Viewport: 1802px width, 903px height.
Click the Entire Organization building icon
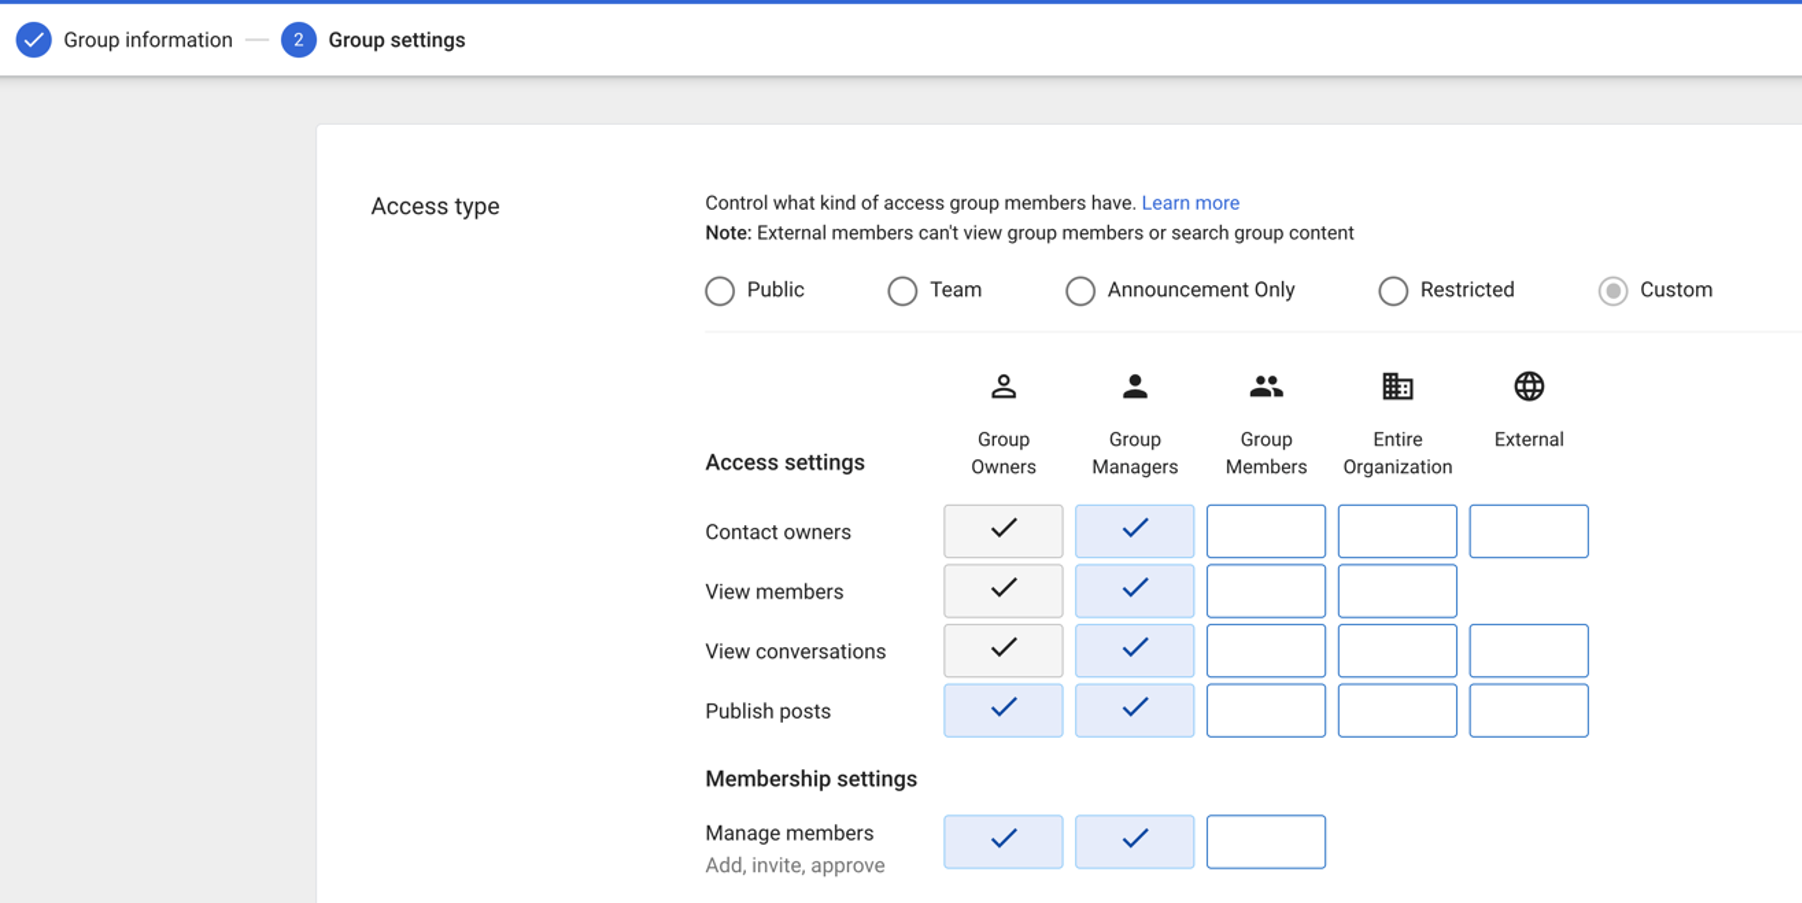[1397, 386]
